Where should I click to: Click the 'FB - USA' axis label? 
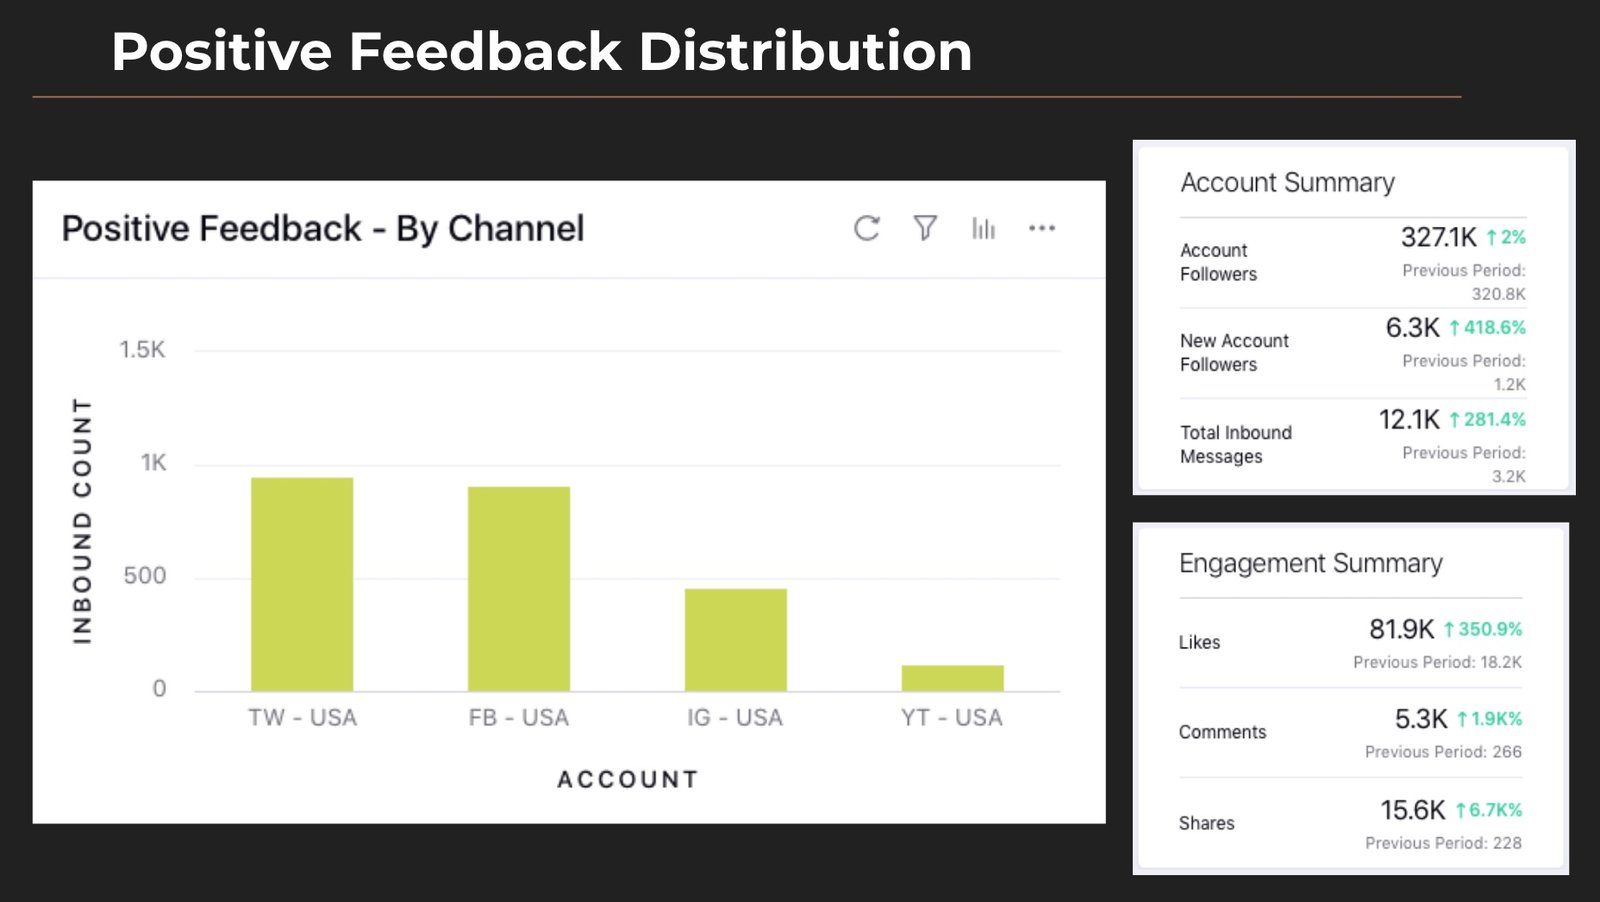519,718
